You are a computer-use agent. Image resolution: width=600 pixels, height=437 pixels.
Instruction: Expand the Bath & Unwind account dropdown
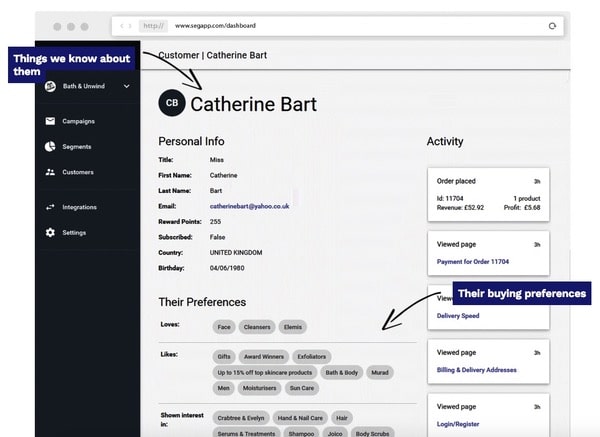point(127,87)
